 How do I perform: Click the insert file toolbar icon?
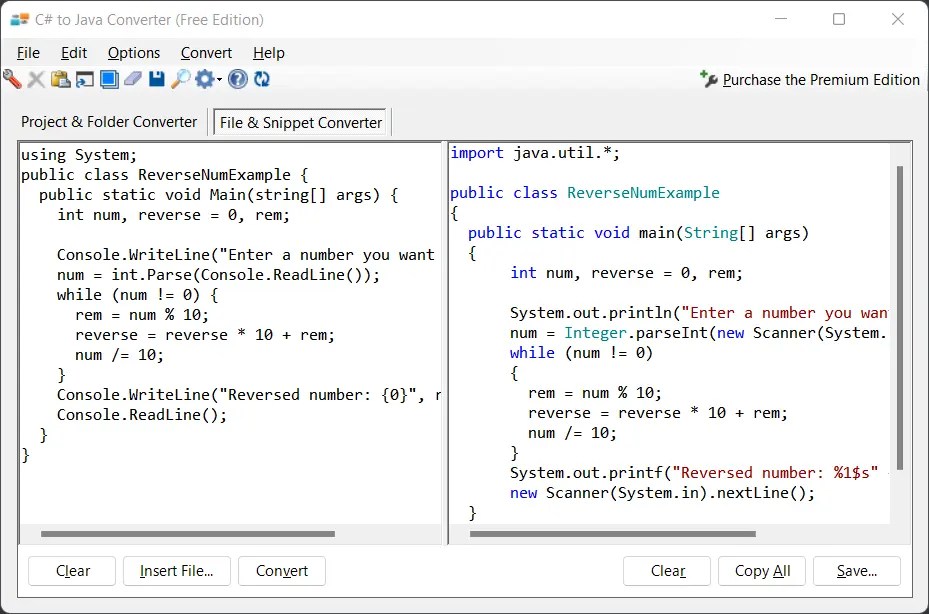(82, 78)
